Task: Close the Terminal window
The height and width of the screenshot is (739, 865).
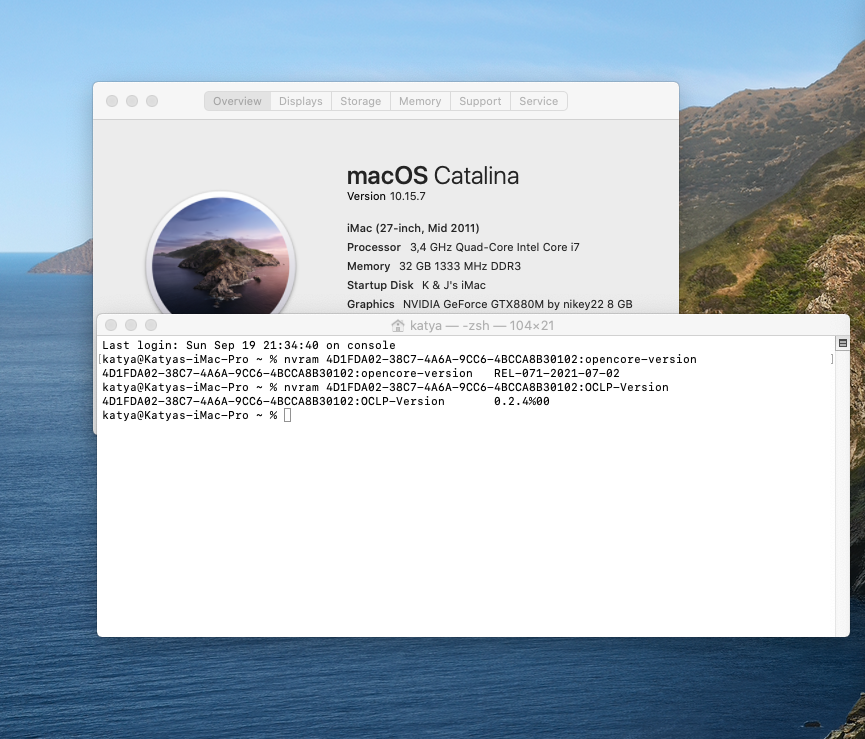Action: [111, 325]
